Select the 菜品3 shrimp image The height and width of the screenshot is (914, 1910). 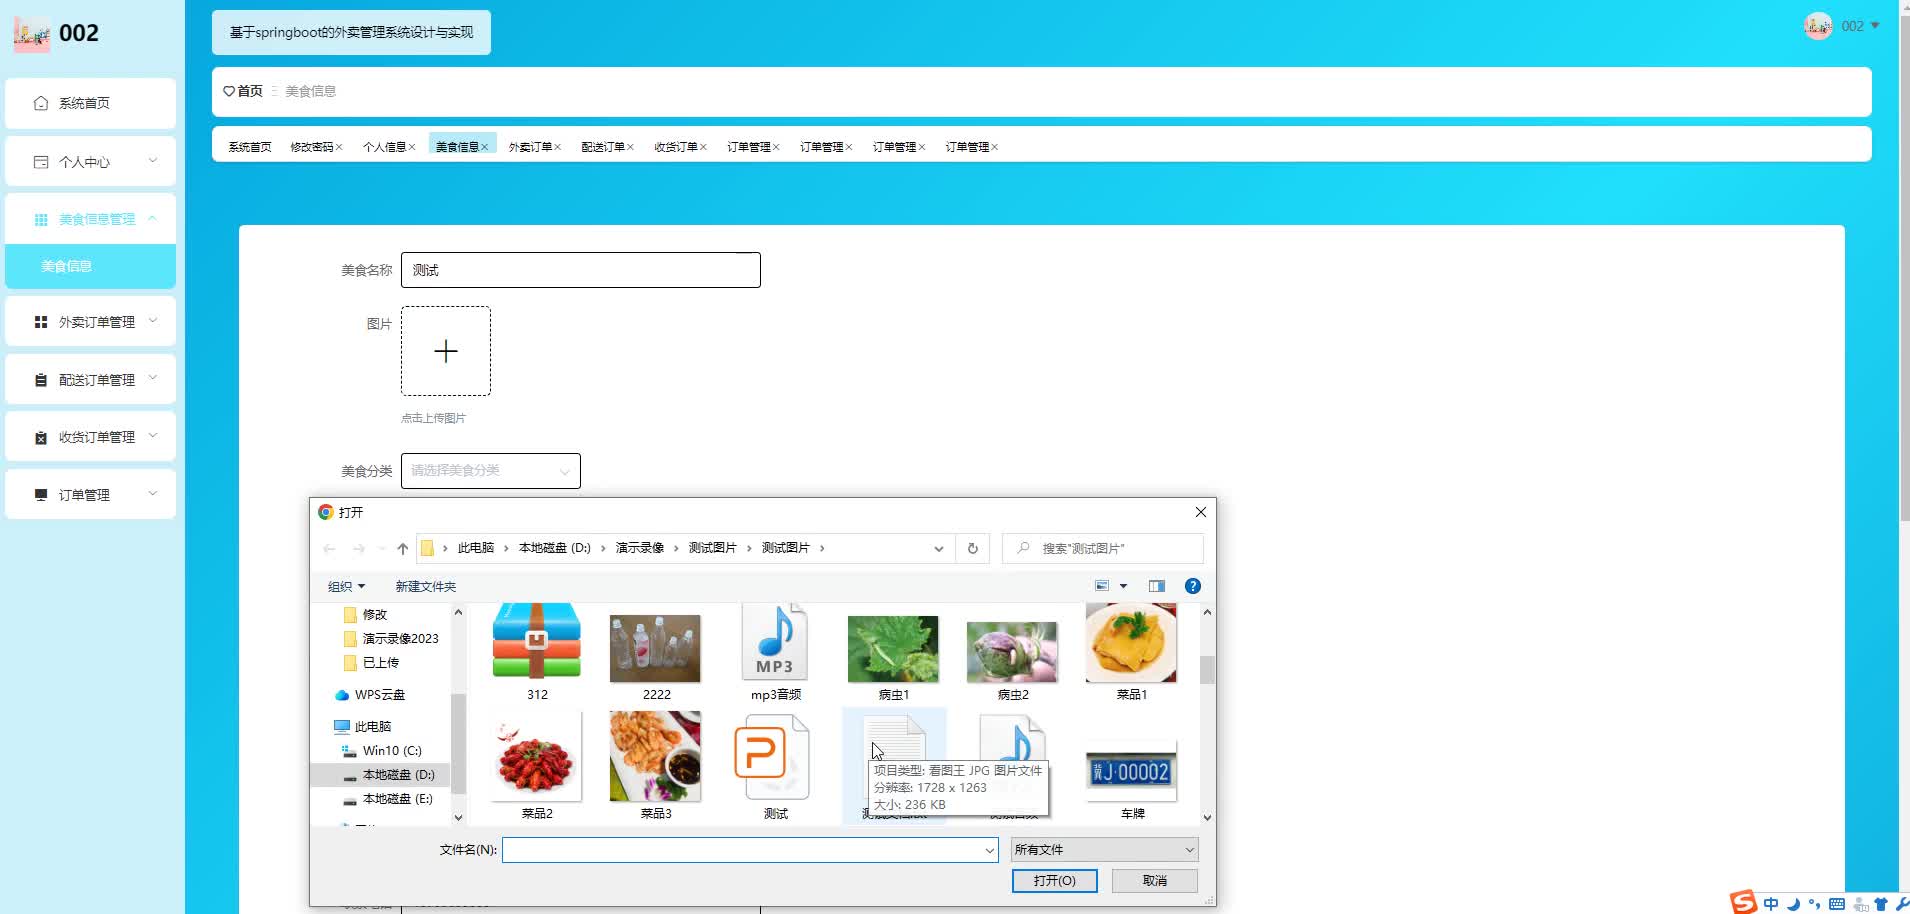pyautogui.click(x=656, y=765)
